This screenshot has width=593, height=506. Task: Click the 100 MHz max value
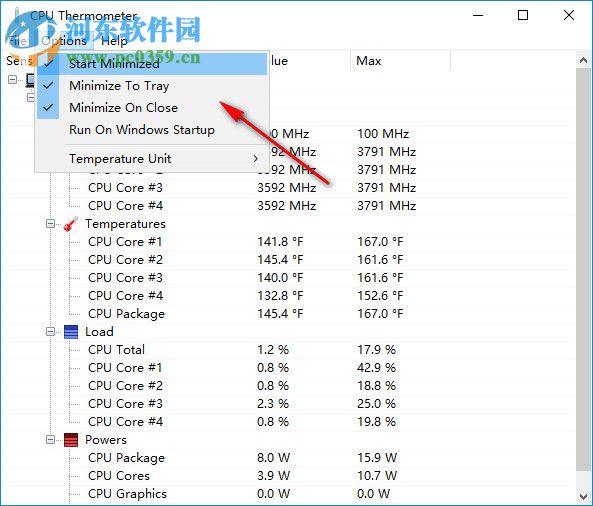tap(383, 134)
